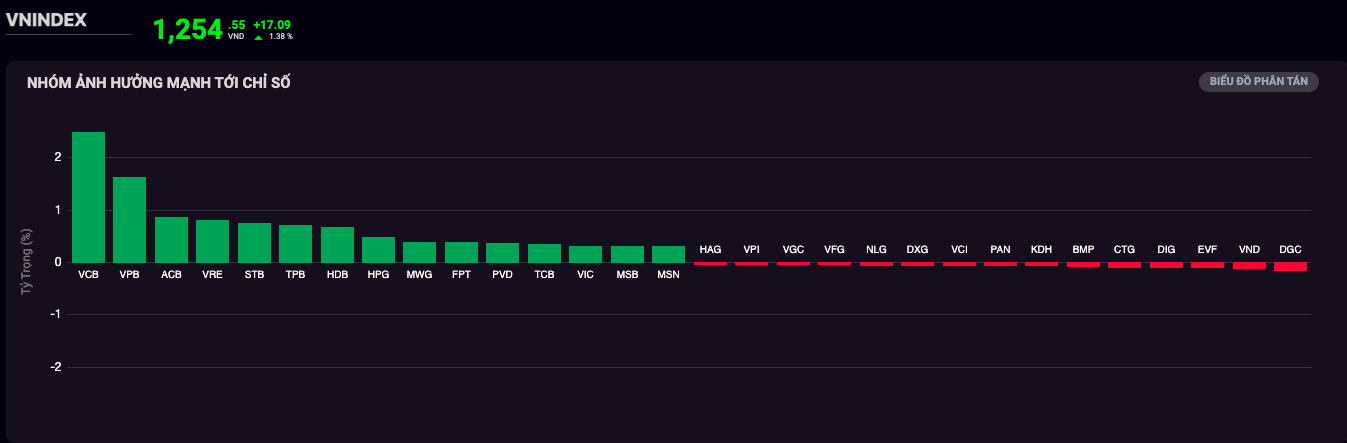Click the VCI ticker label
The image size is (1347, 443).
pyautogui.click(x=959, y=249)
